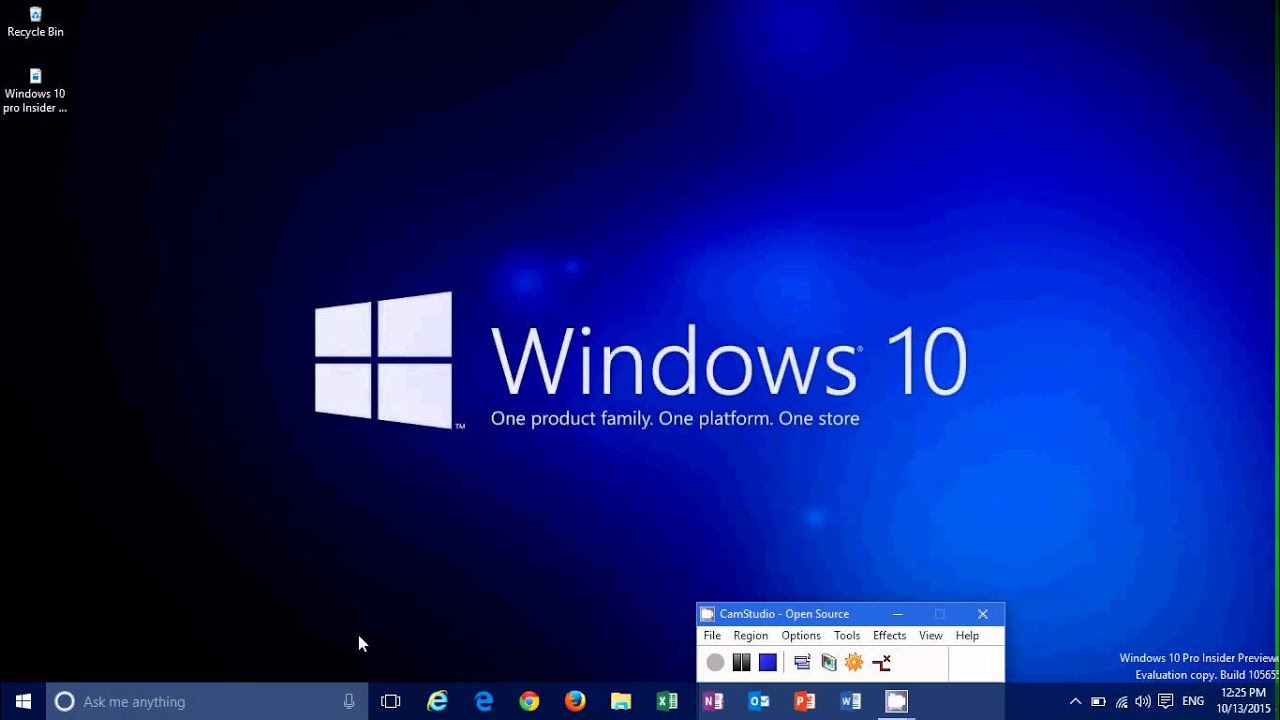Launch Word from the taskbar
The image size is (1280, 720).
tap(851, 701)
